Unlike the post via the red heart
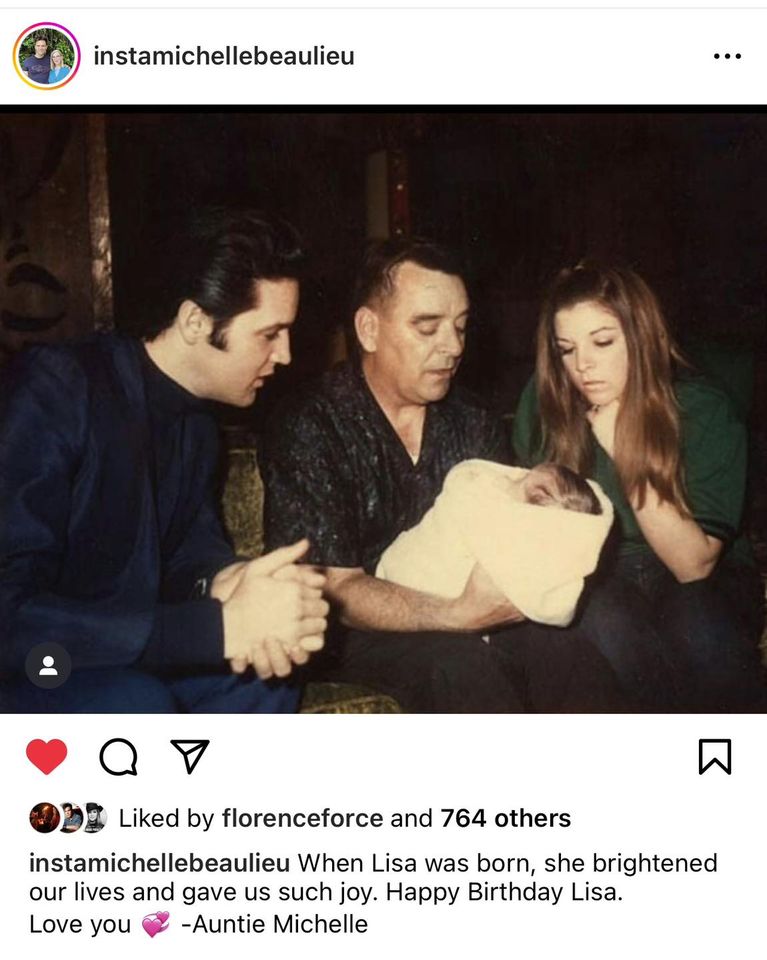 click(47, 757)
